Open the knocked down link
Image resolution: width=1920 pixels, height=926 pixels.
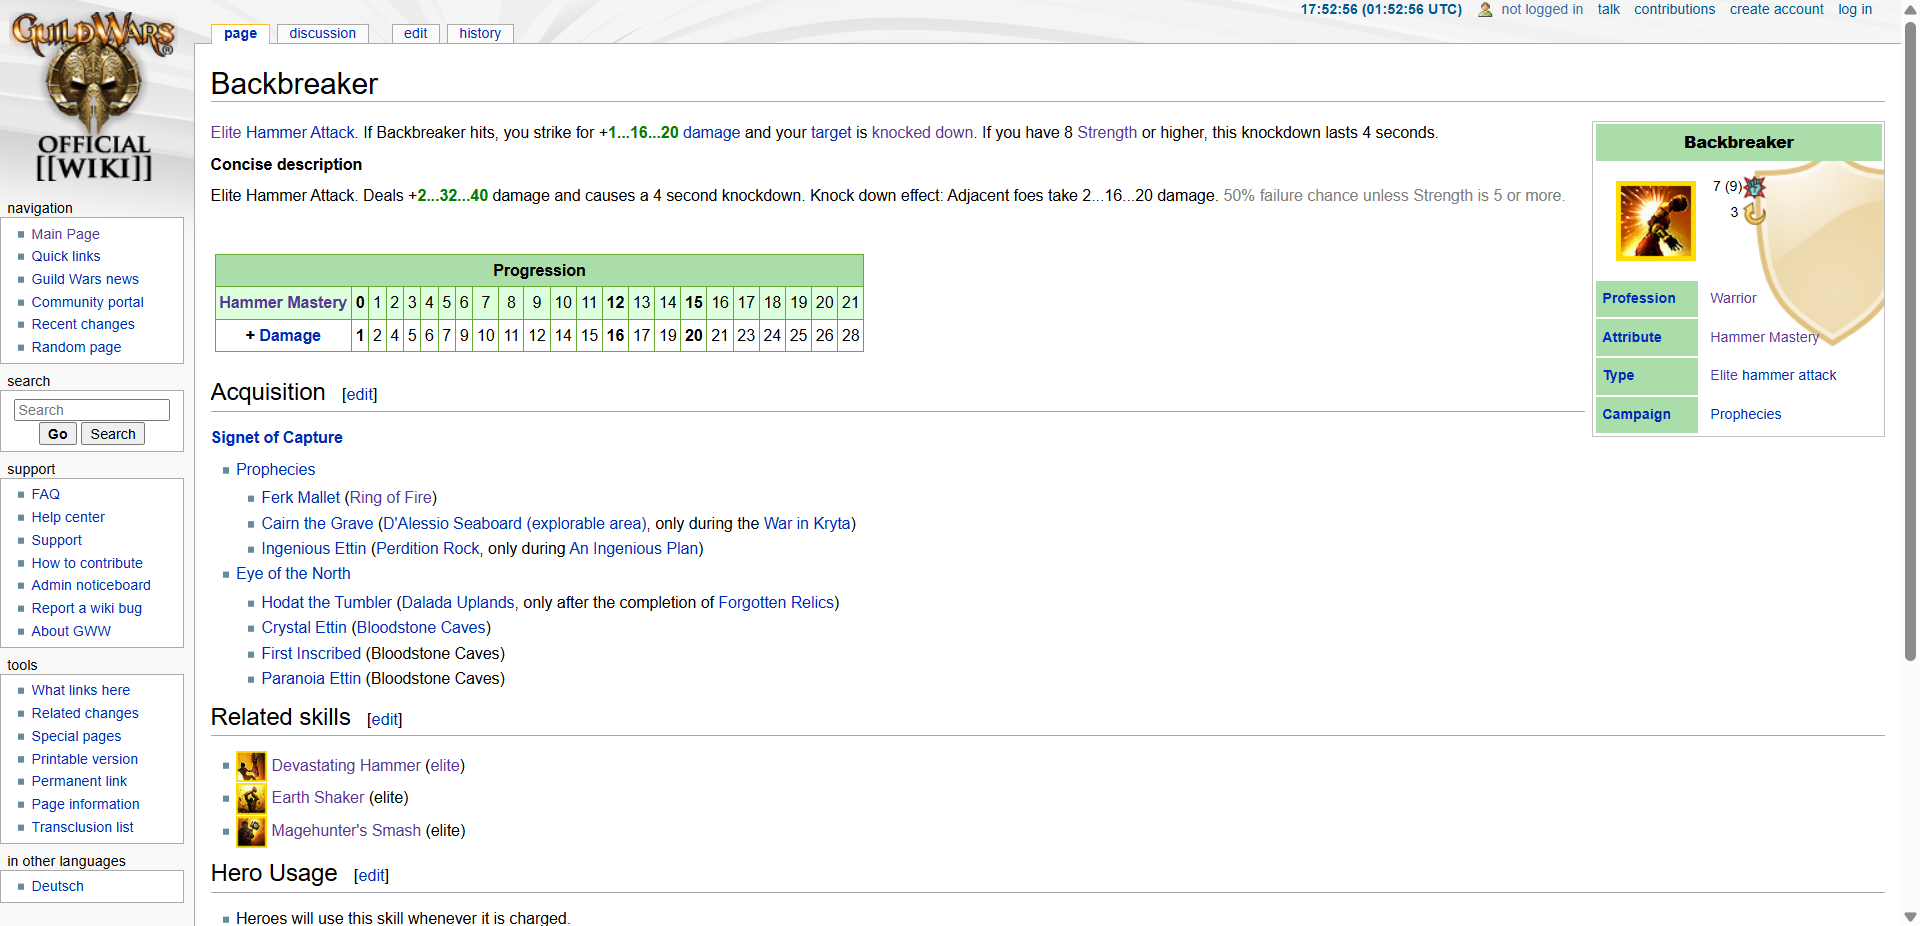[922, 132]
